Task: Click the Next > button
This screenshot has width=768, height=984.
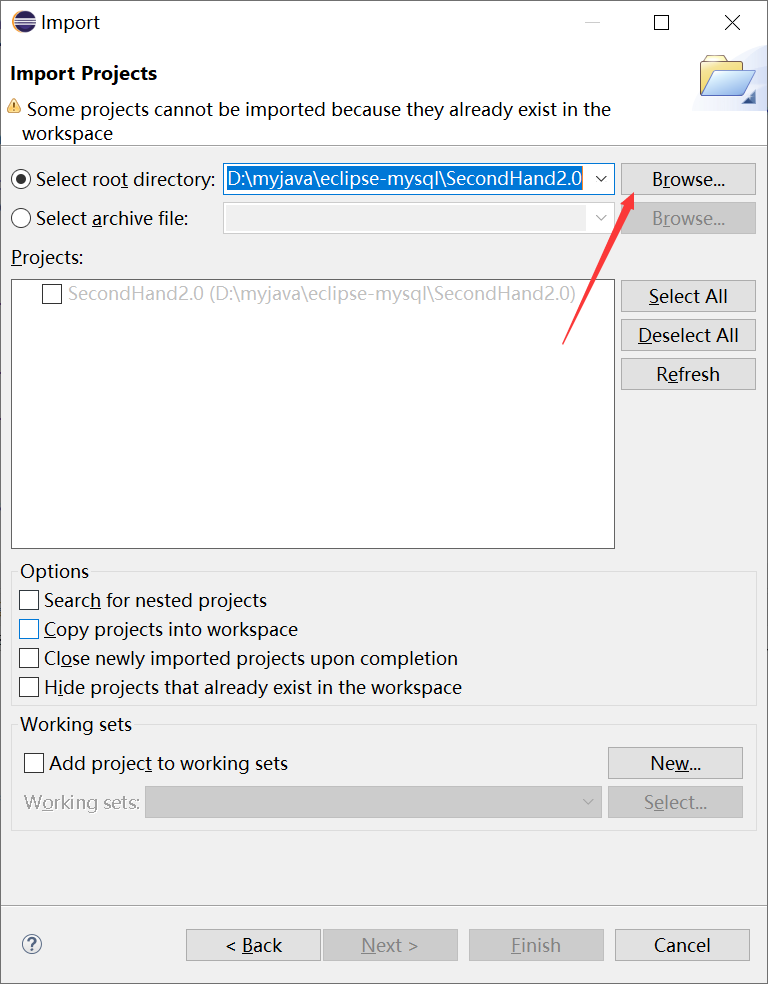Action: click(390, 945)
